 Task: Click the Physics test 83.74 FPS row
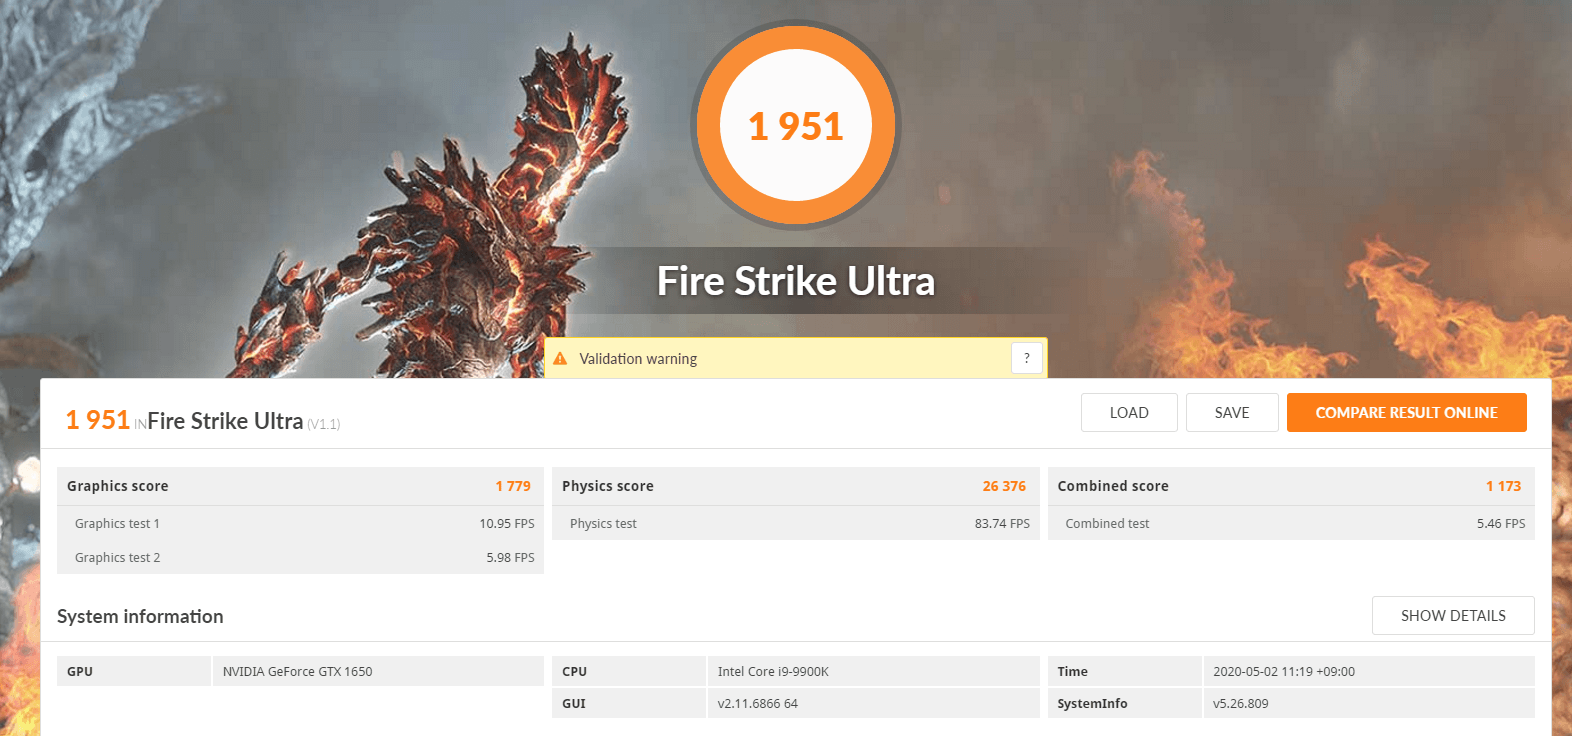795,523
